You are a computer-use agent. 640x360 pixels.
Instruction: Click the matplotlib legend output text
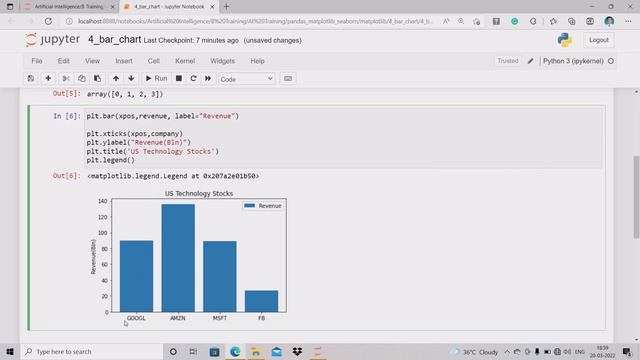pyautogui.click(x=173, y=176)
